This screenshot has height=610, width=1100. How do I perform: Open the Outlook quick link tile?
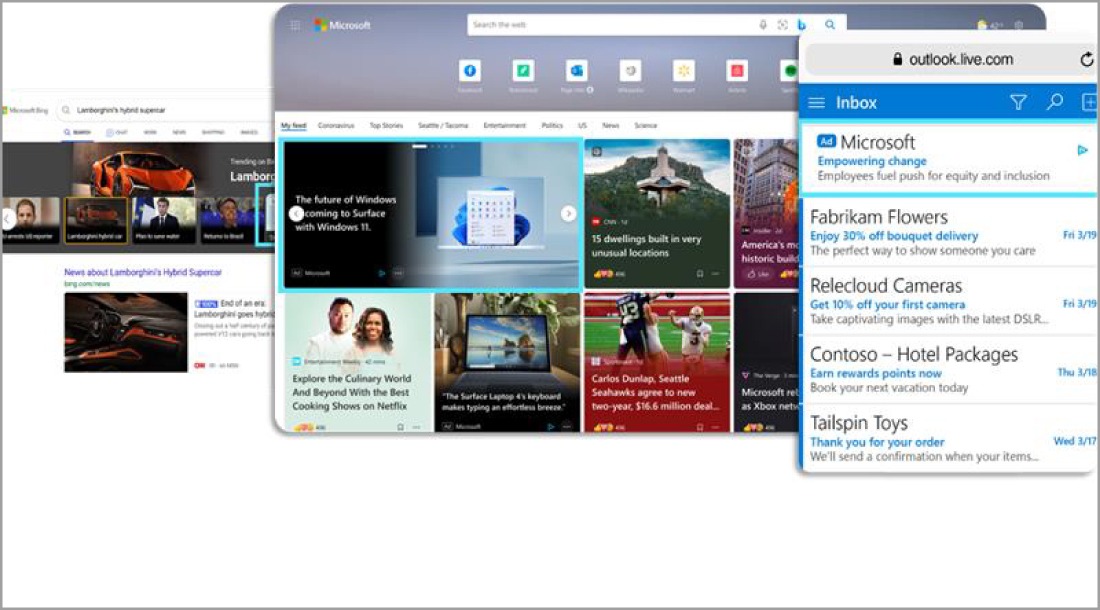(x=577, y=71)
